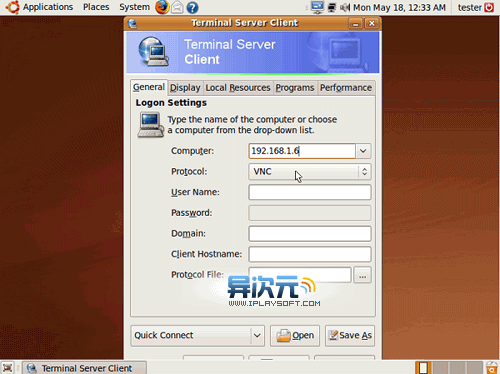Image resolution: width=500 pixels, height=374 pixels.
Task: Click the Computer address input field
Action: click(302, 151)
